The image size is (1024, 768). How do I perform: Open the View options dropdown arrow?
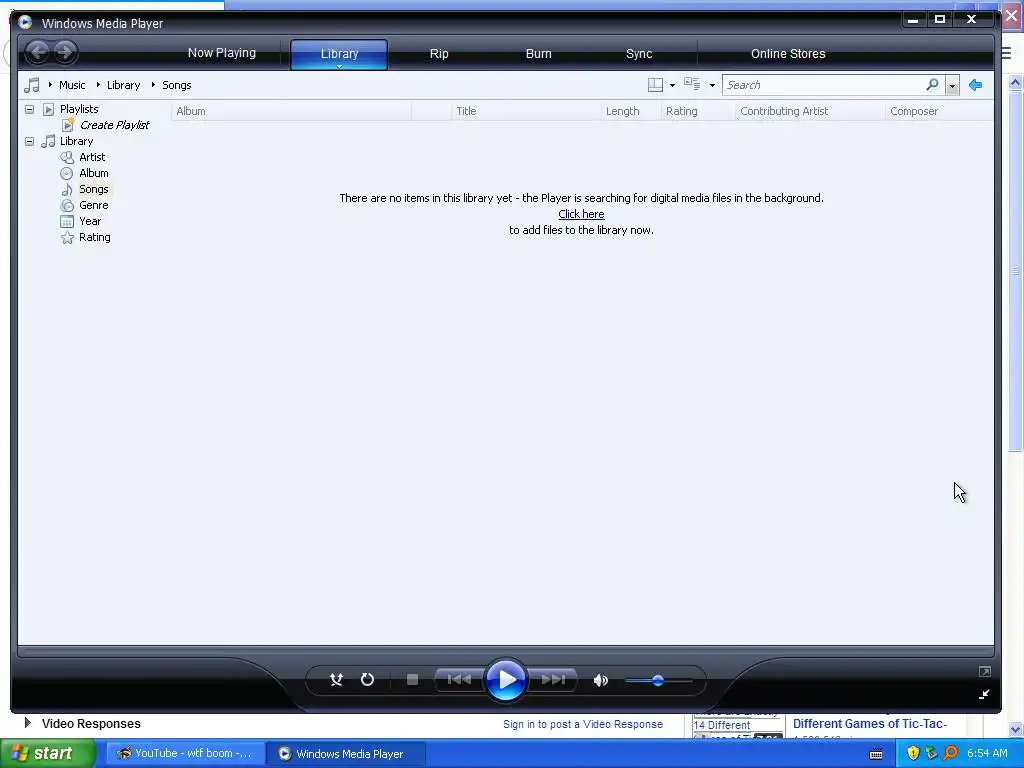(x=712, y=86)
